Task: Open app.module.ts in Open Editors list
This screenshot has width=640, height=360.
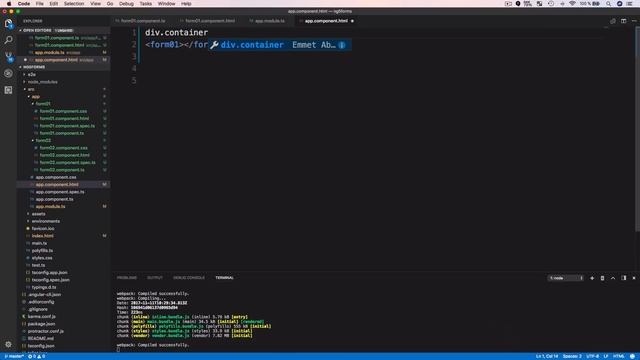Action: (49, 52)
